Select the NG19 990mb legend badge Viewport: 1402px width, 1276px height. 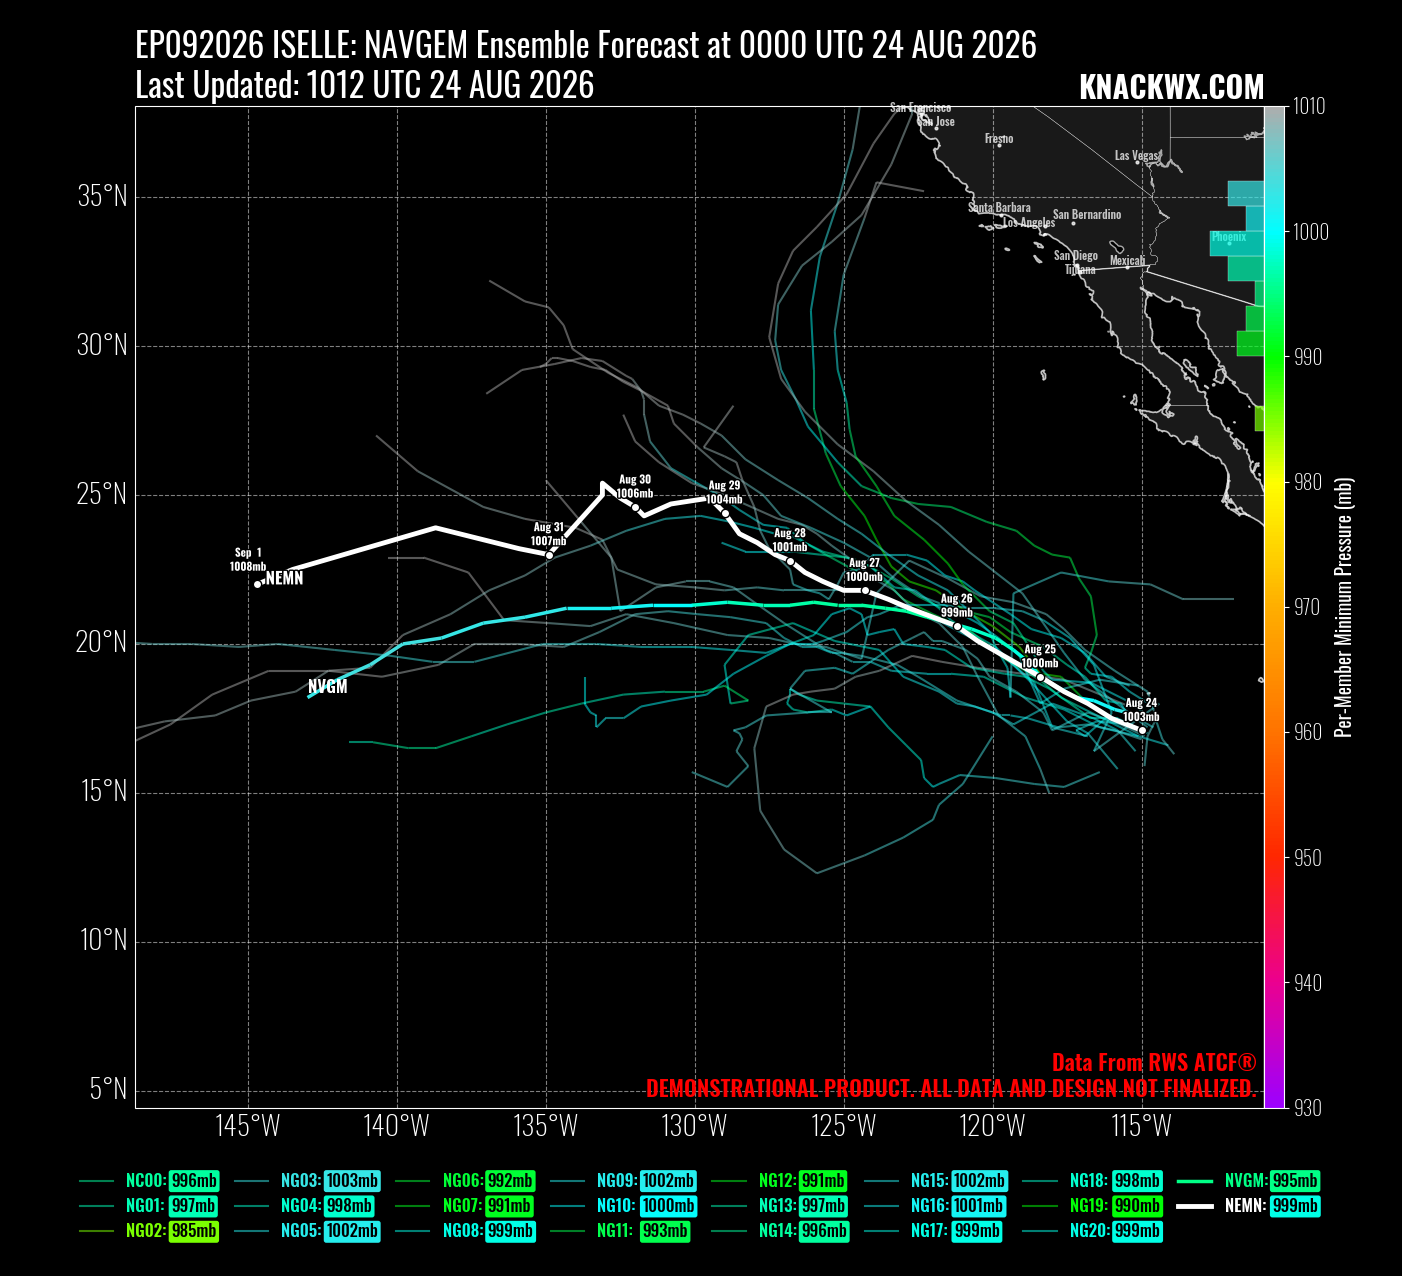click(x=1137, y=1206)
